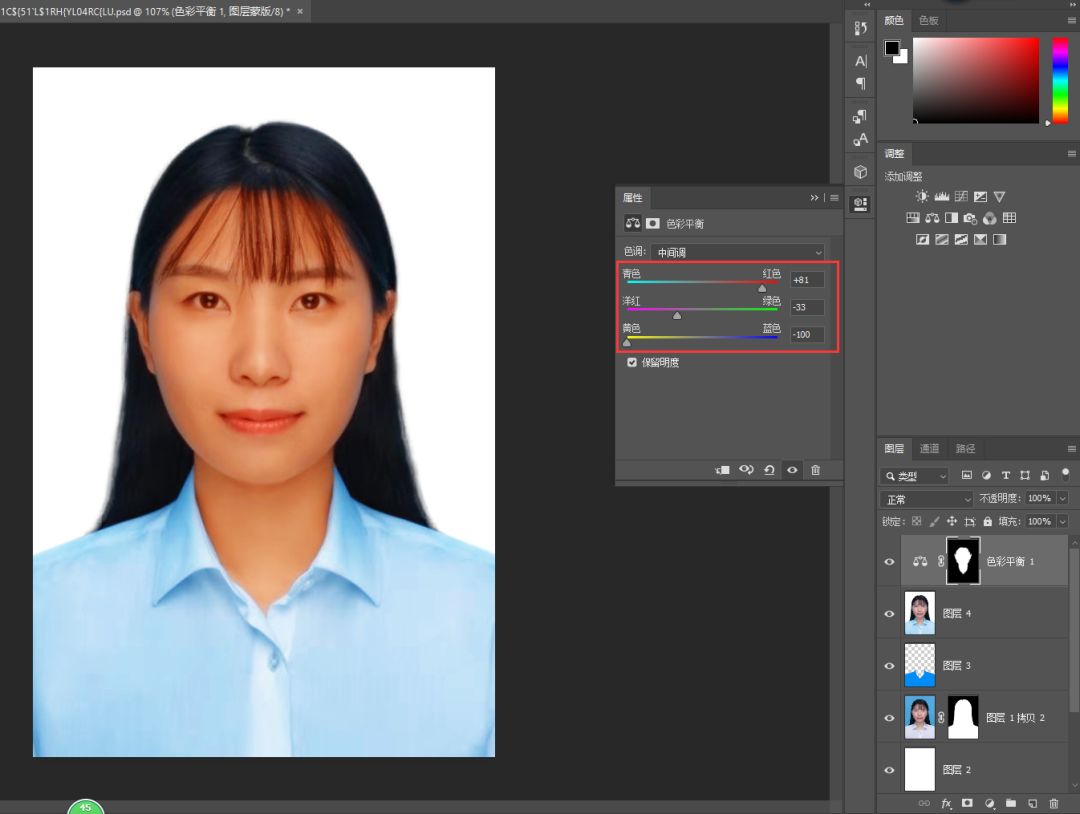Select the 图层 3 layer thumbnail

919,665
